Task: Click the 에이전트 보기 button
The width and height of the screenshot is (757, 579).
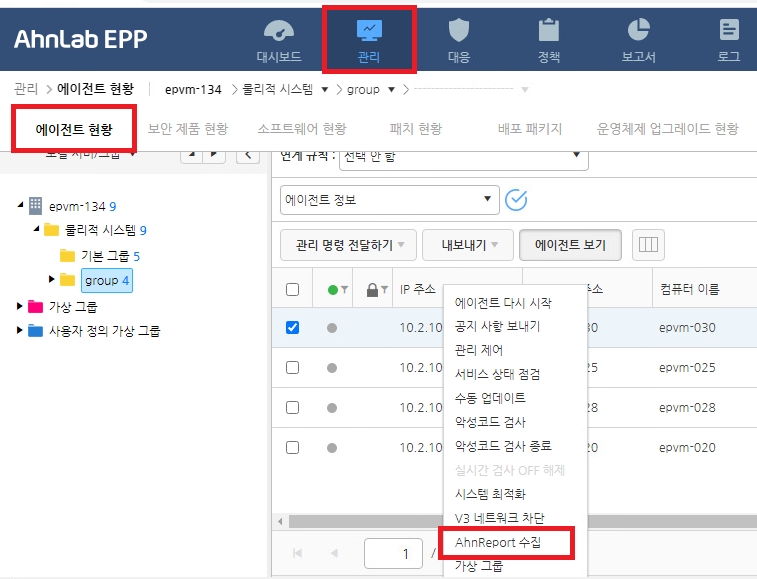Action: tap(570, 245)
